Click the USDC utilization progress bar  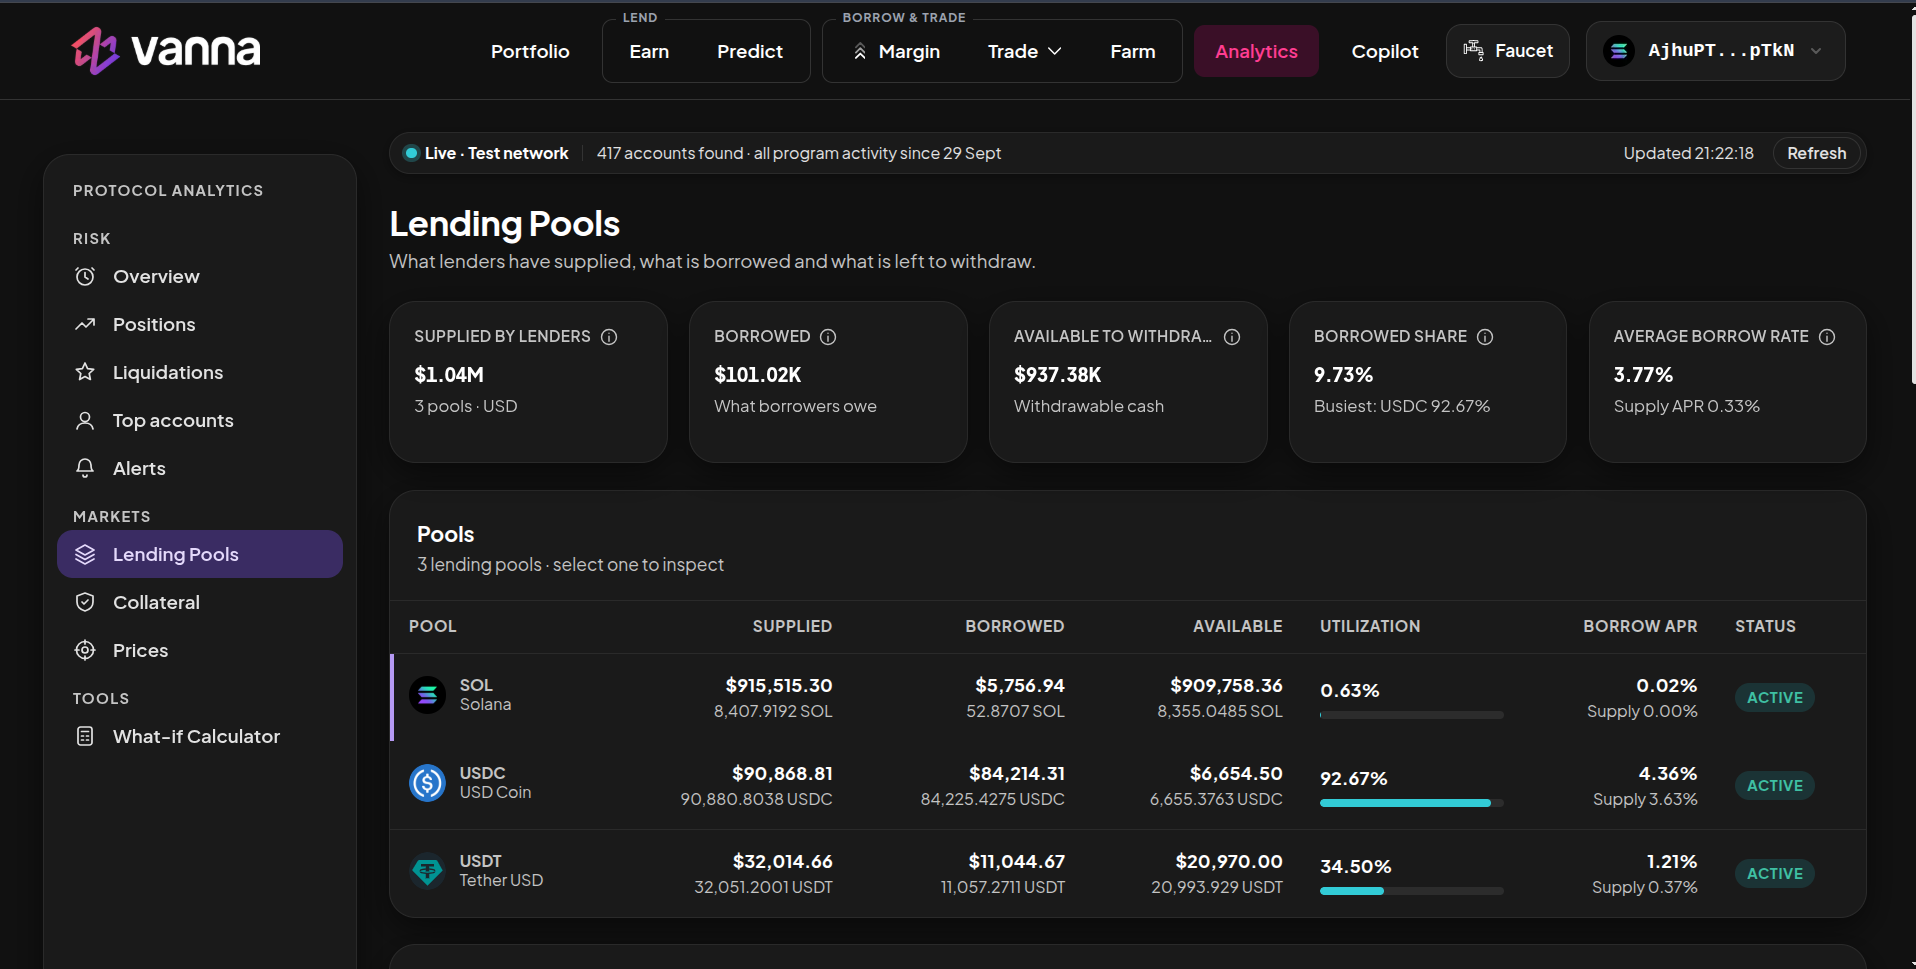point(1411,803)
